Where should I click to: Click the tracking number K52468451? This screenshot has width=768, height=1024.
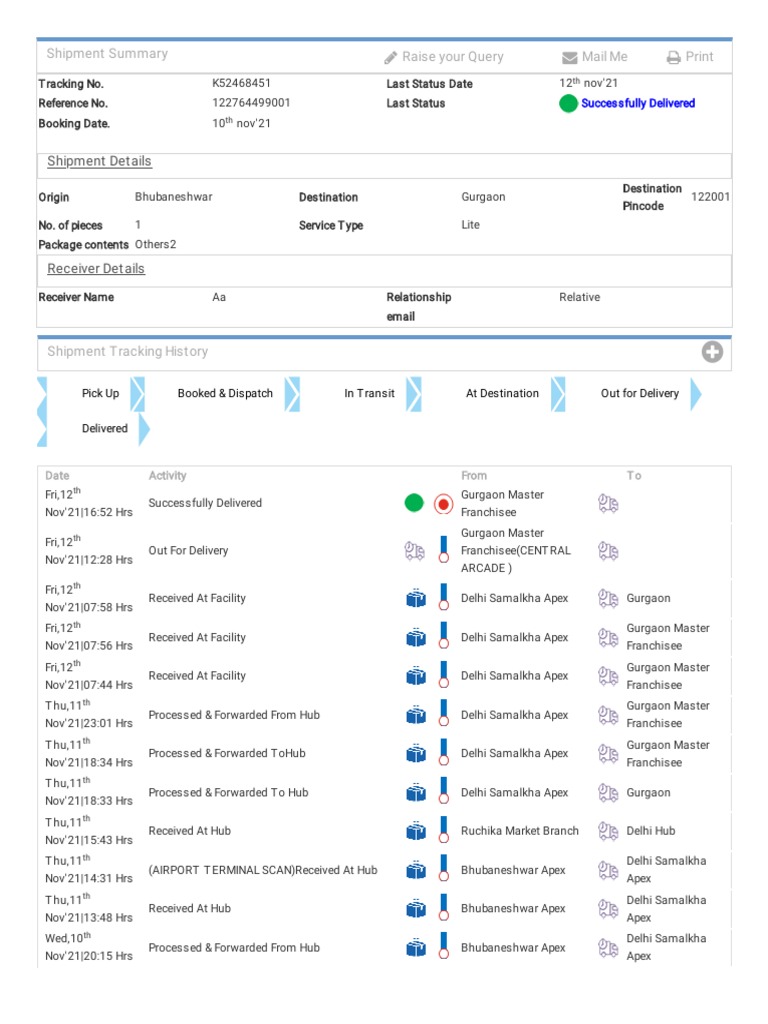(241, 84)
